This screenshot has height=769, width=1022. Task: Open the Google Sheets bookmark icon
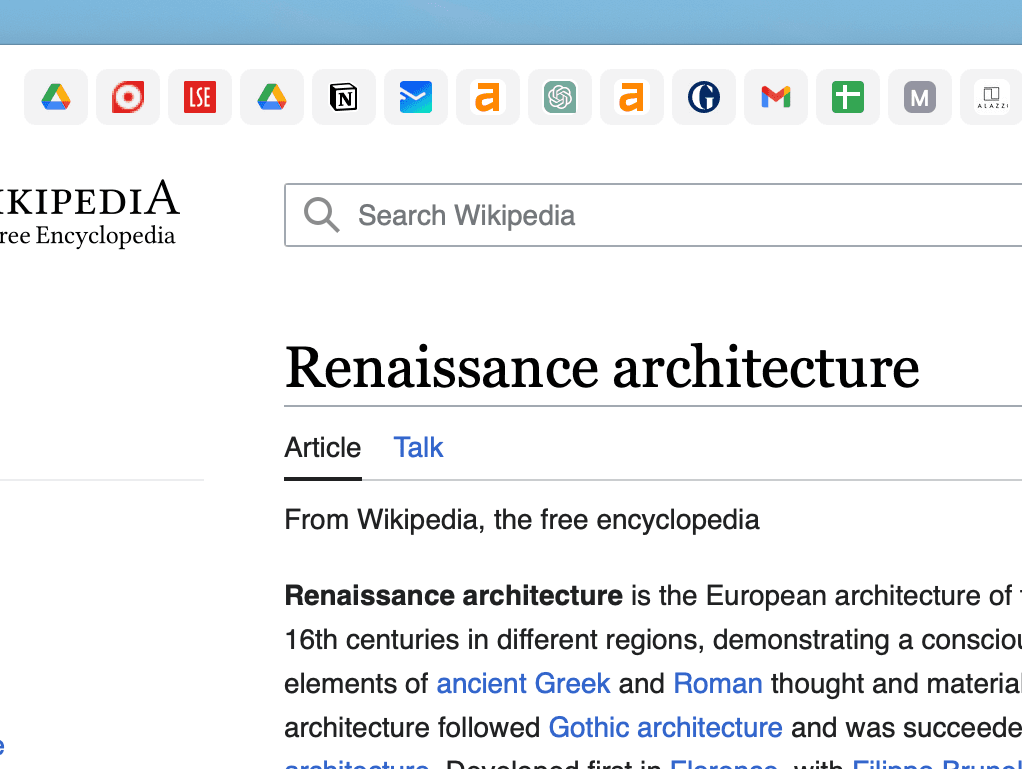click(x=848, y=97)
